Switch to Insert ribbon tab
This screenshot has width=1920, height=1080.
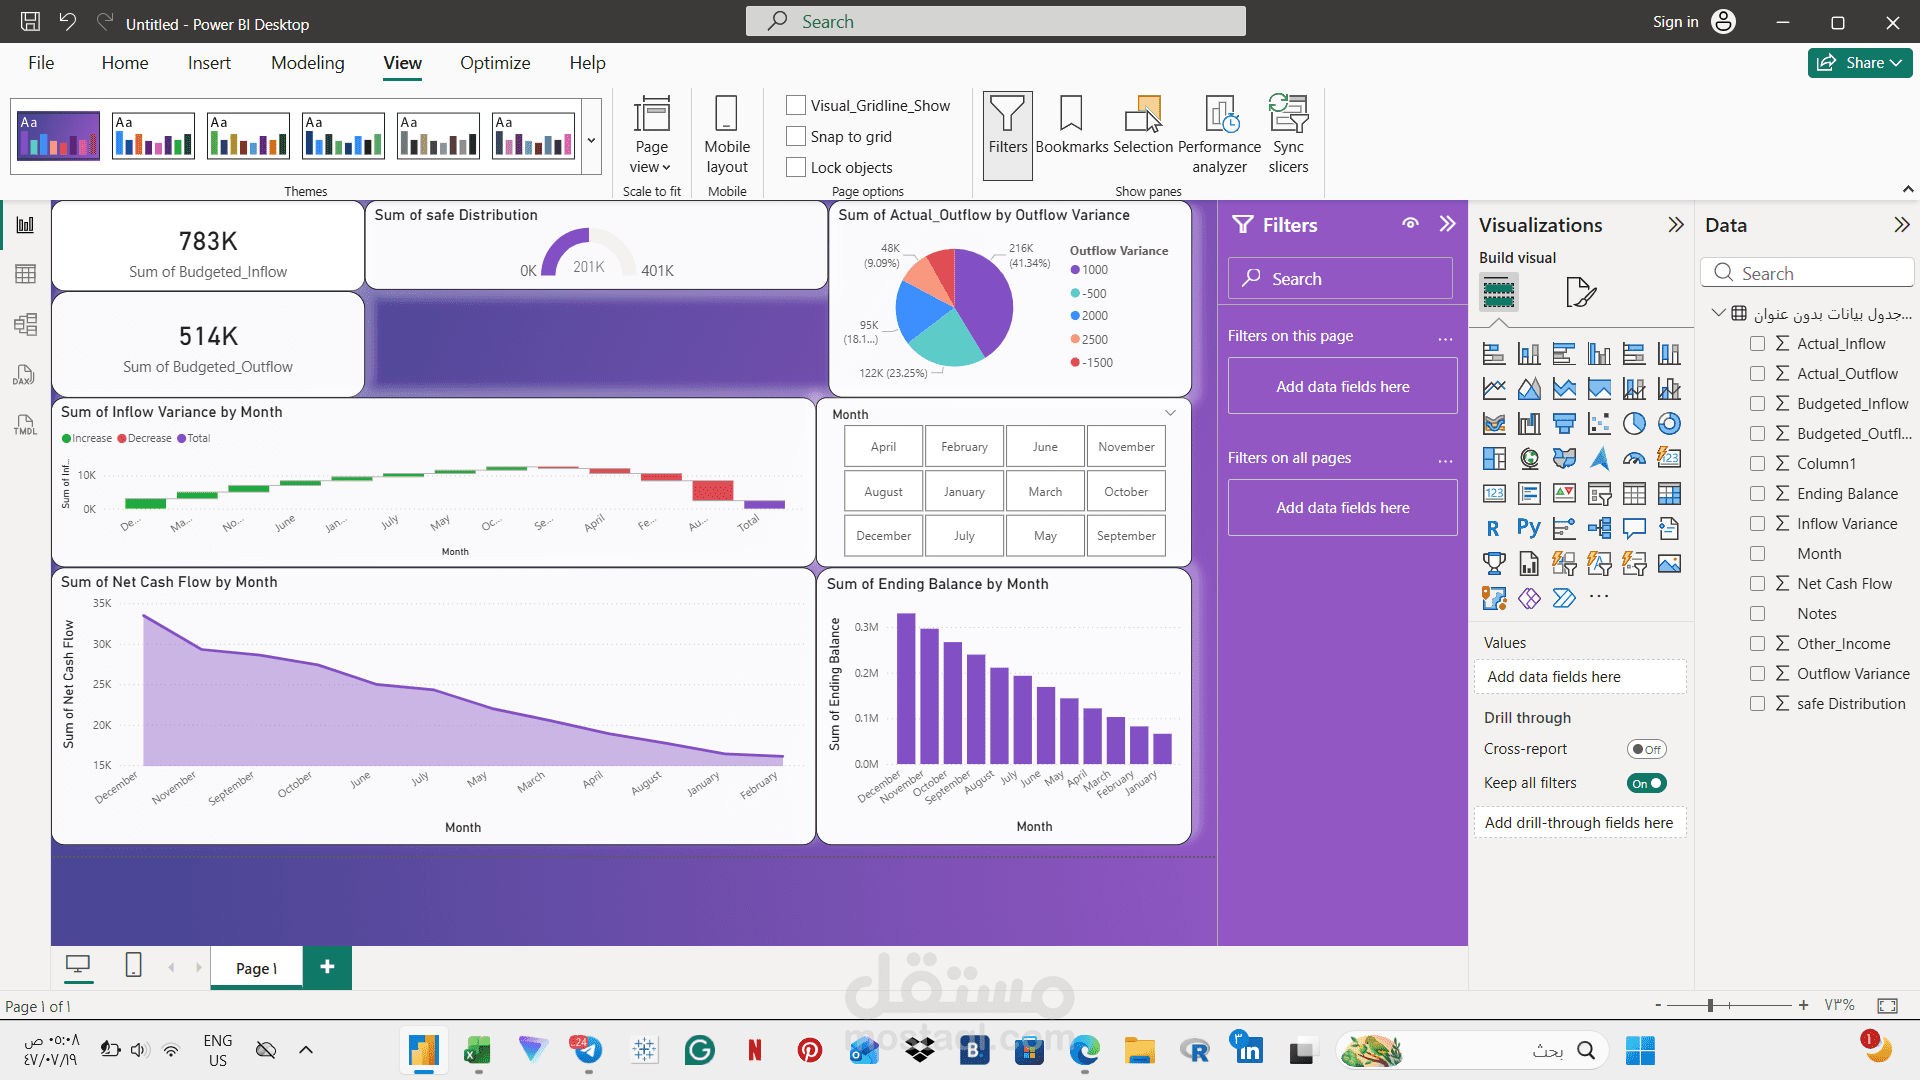point(209,63)
